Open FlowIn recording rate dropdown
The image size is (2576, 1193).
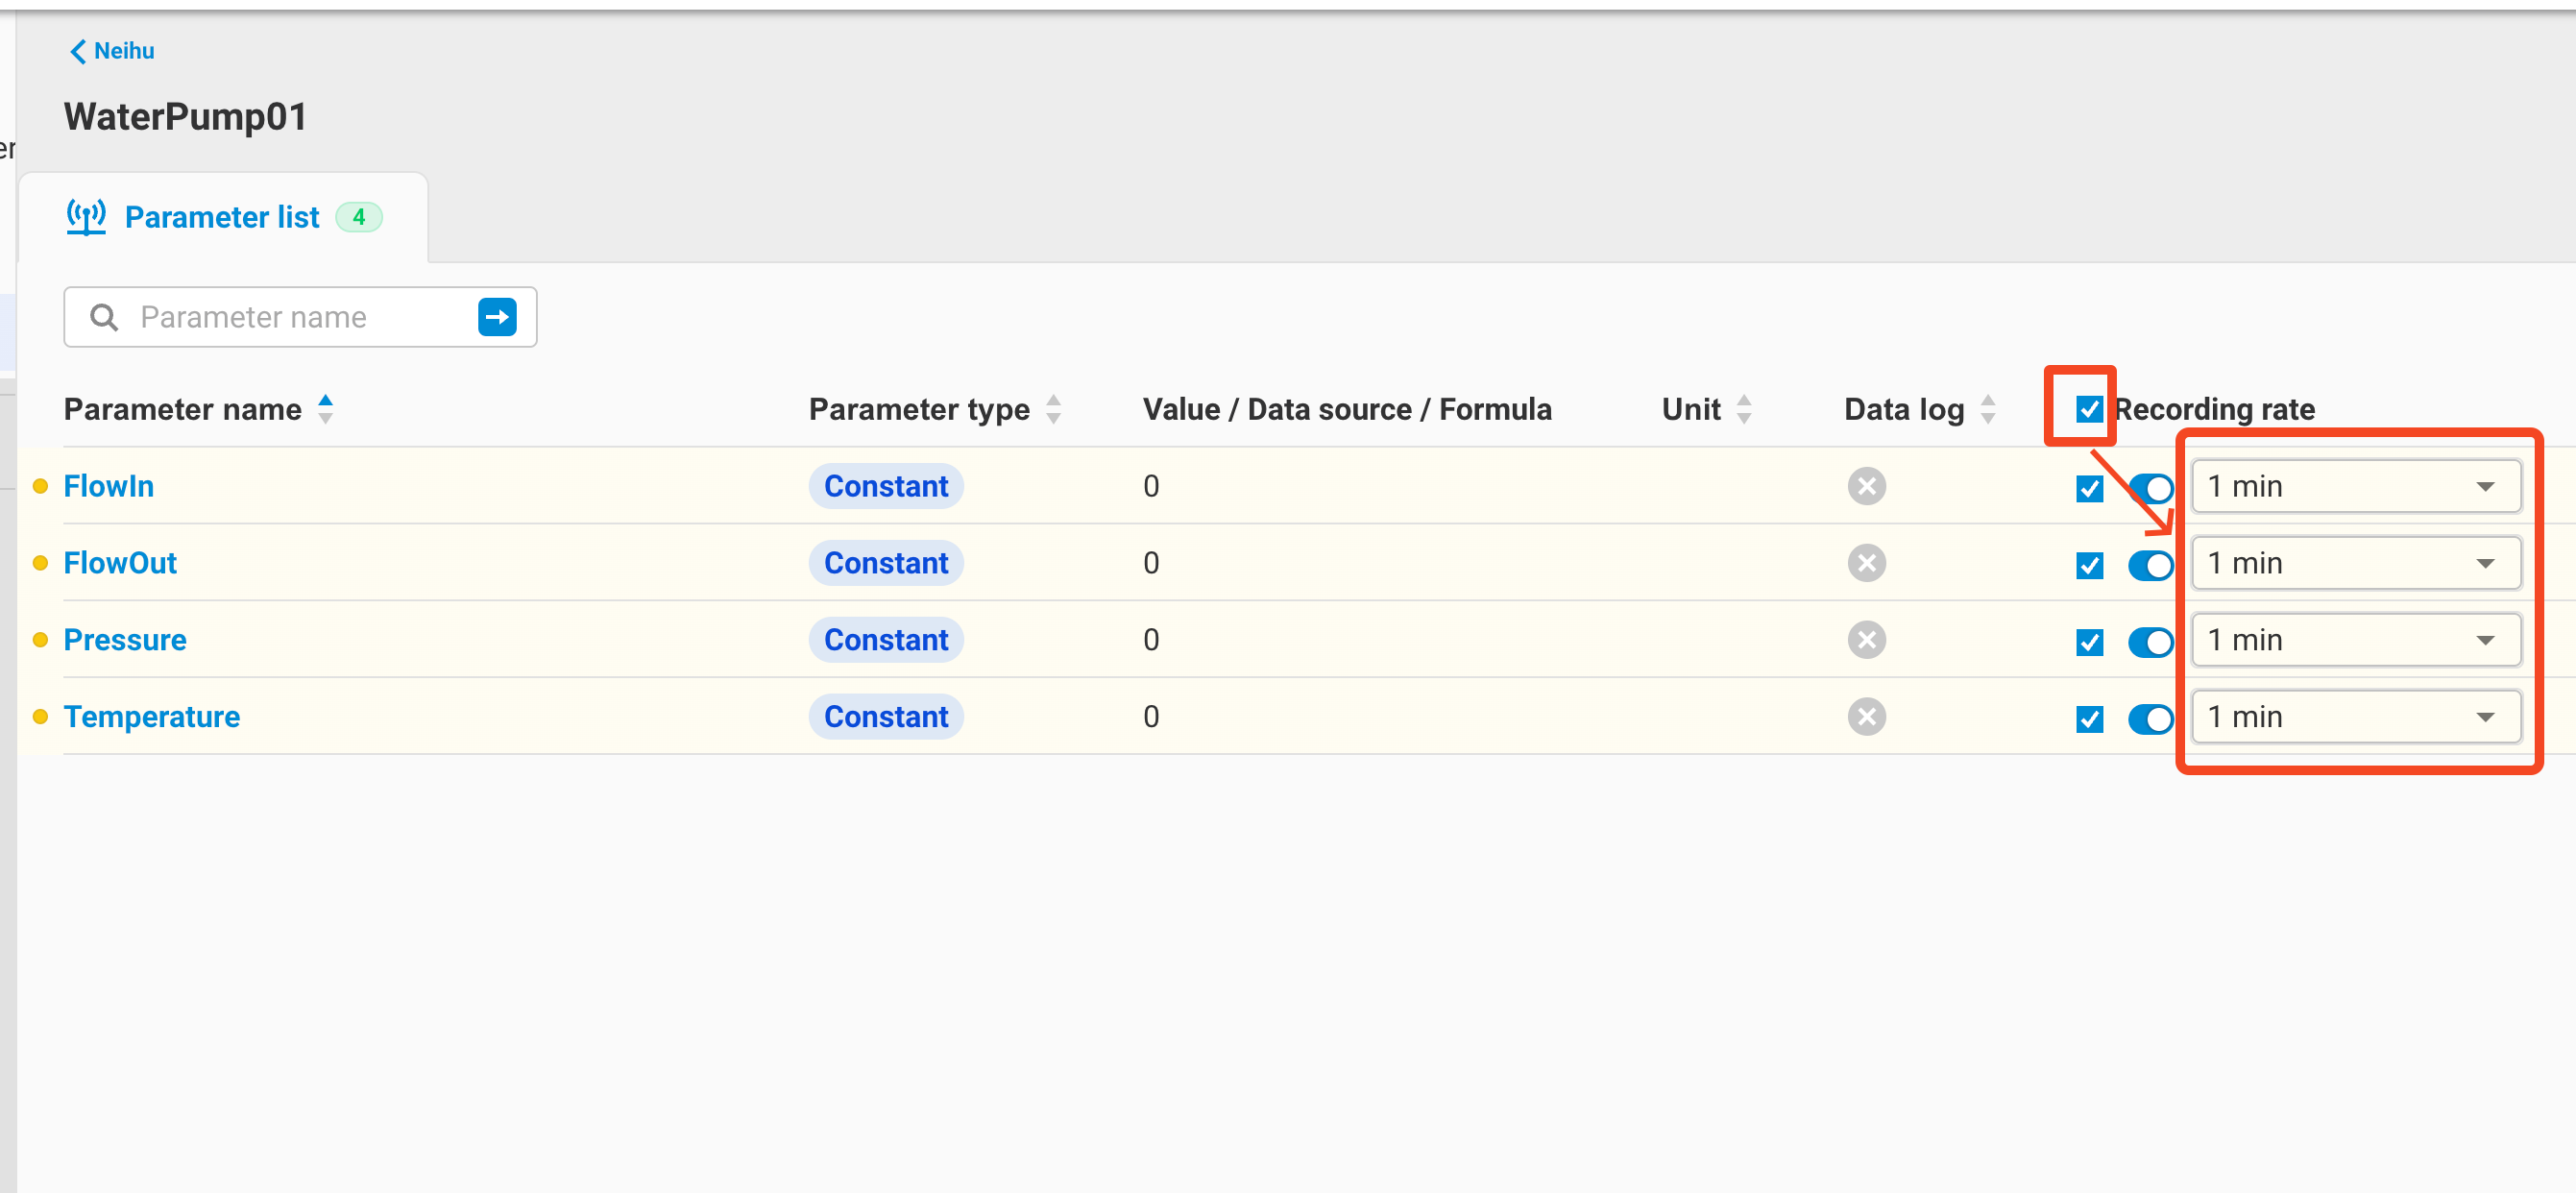click(x=2355, y=487)
